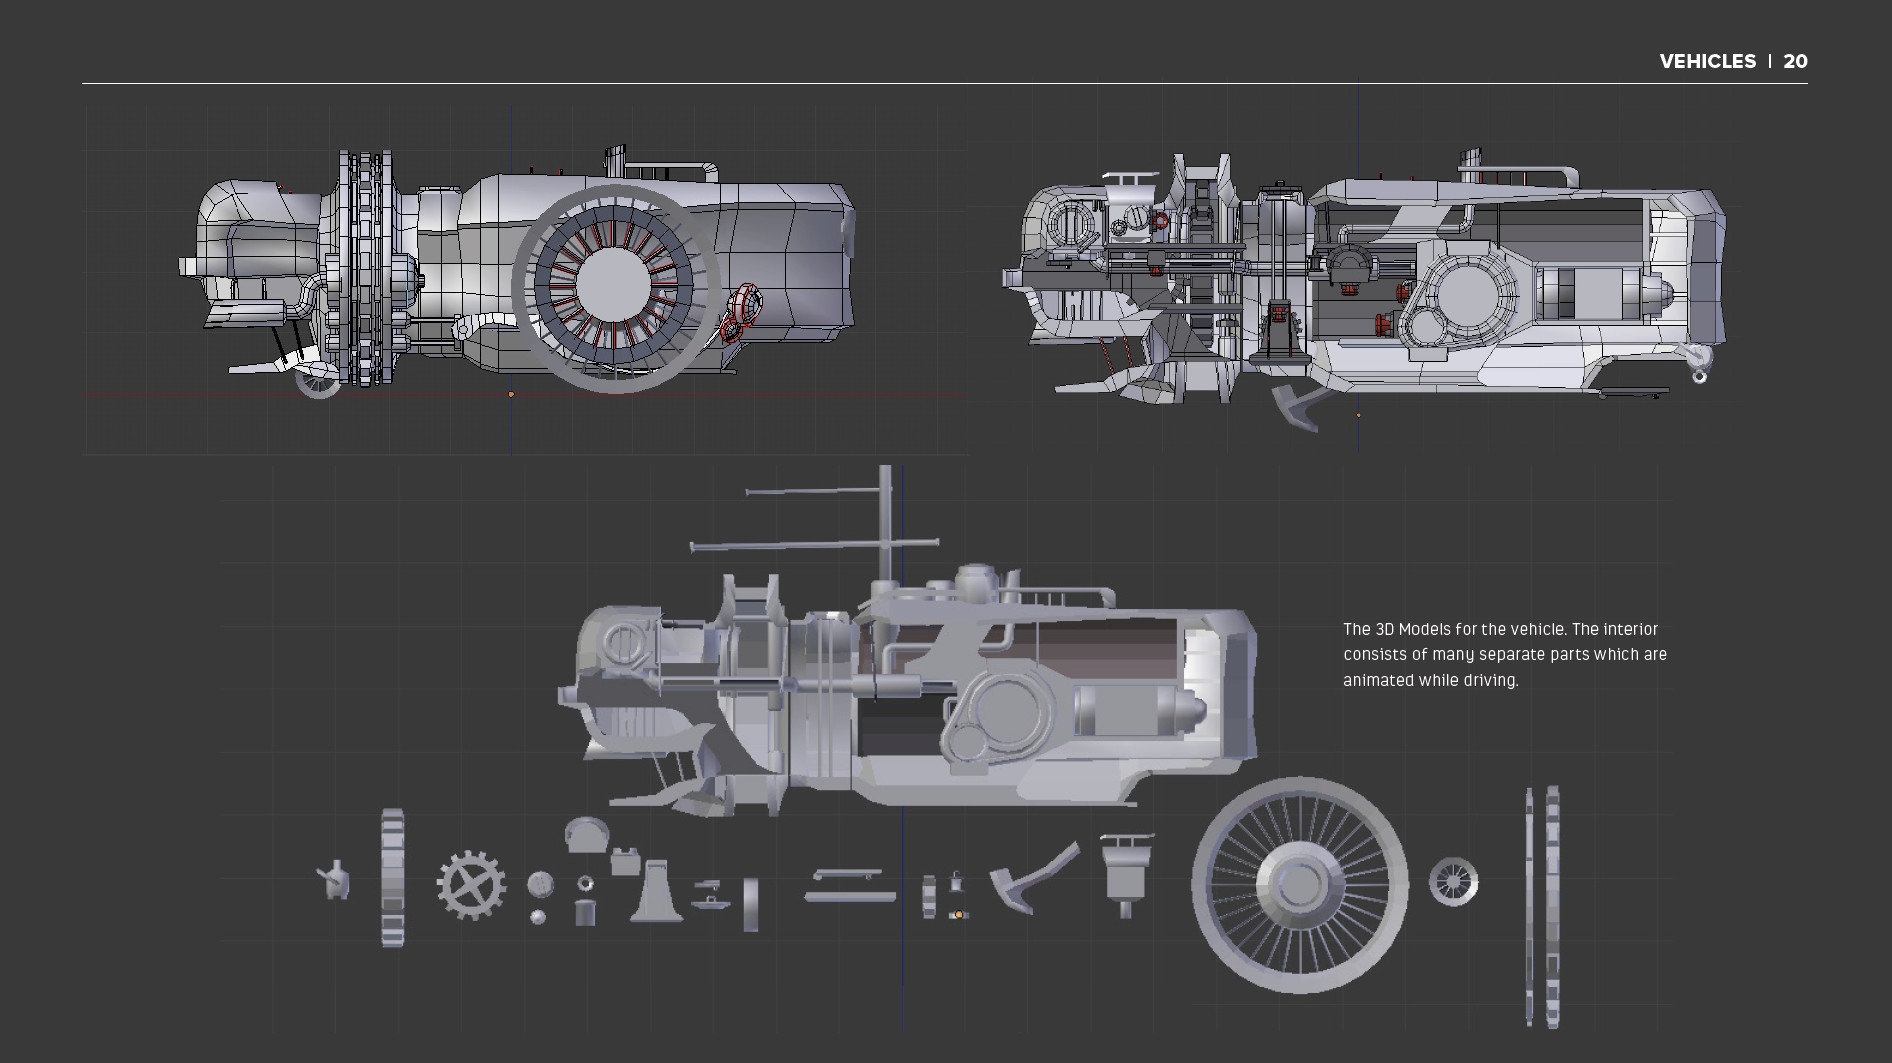Select the bell-shaped trapezoid part
The height and width of the screenshot is (1063, 1892).
pyautogui.click(x=656, y=891)
